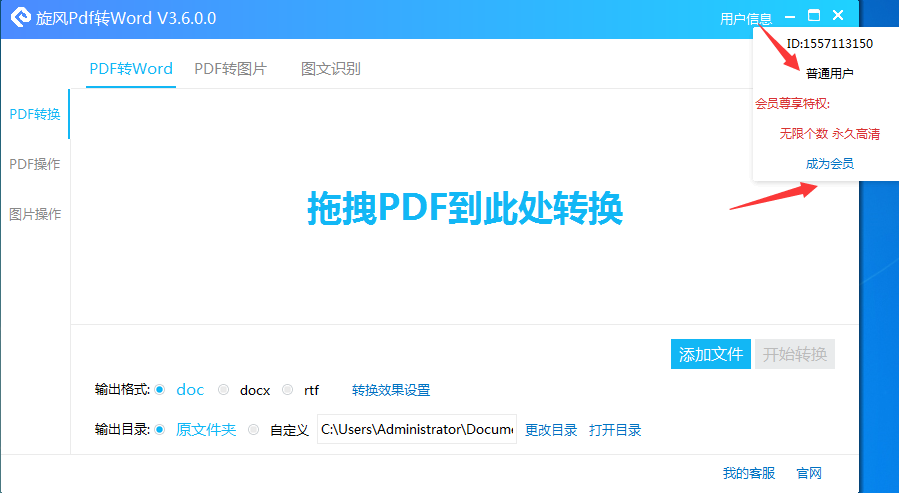Open PDF操作 in the sidebar
Screen dimensions: 899x493
pyautogui.click(x=35, y=164)
